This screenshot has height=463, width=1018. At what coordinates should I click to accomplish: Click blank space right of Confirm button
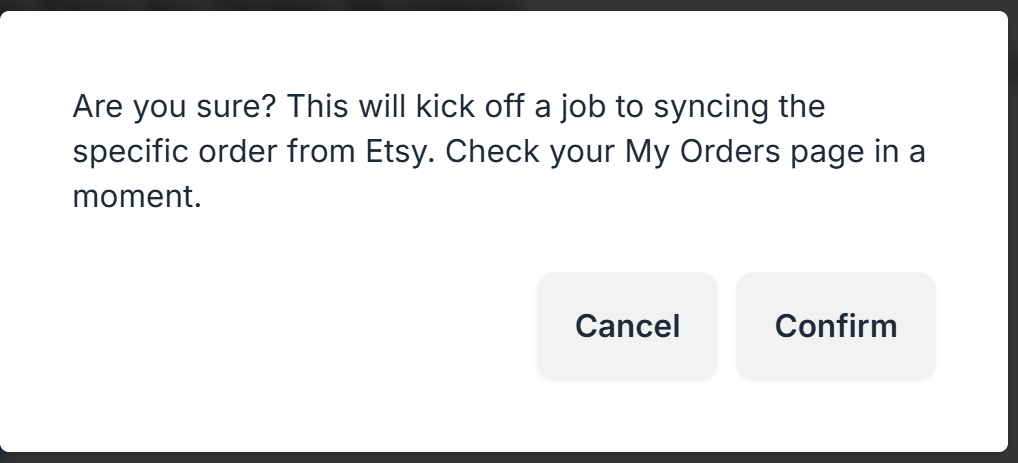[970, 326]
